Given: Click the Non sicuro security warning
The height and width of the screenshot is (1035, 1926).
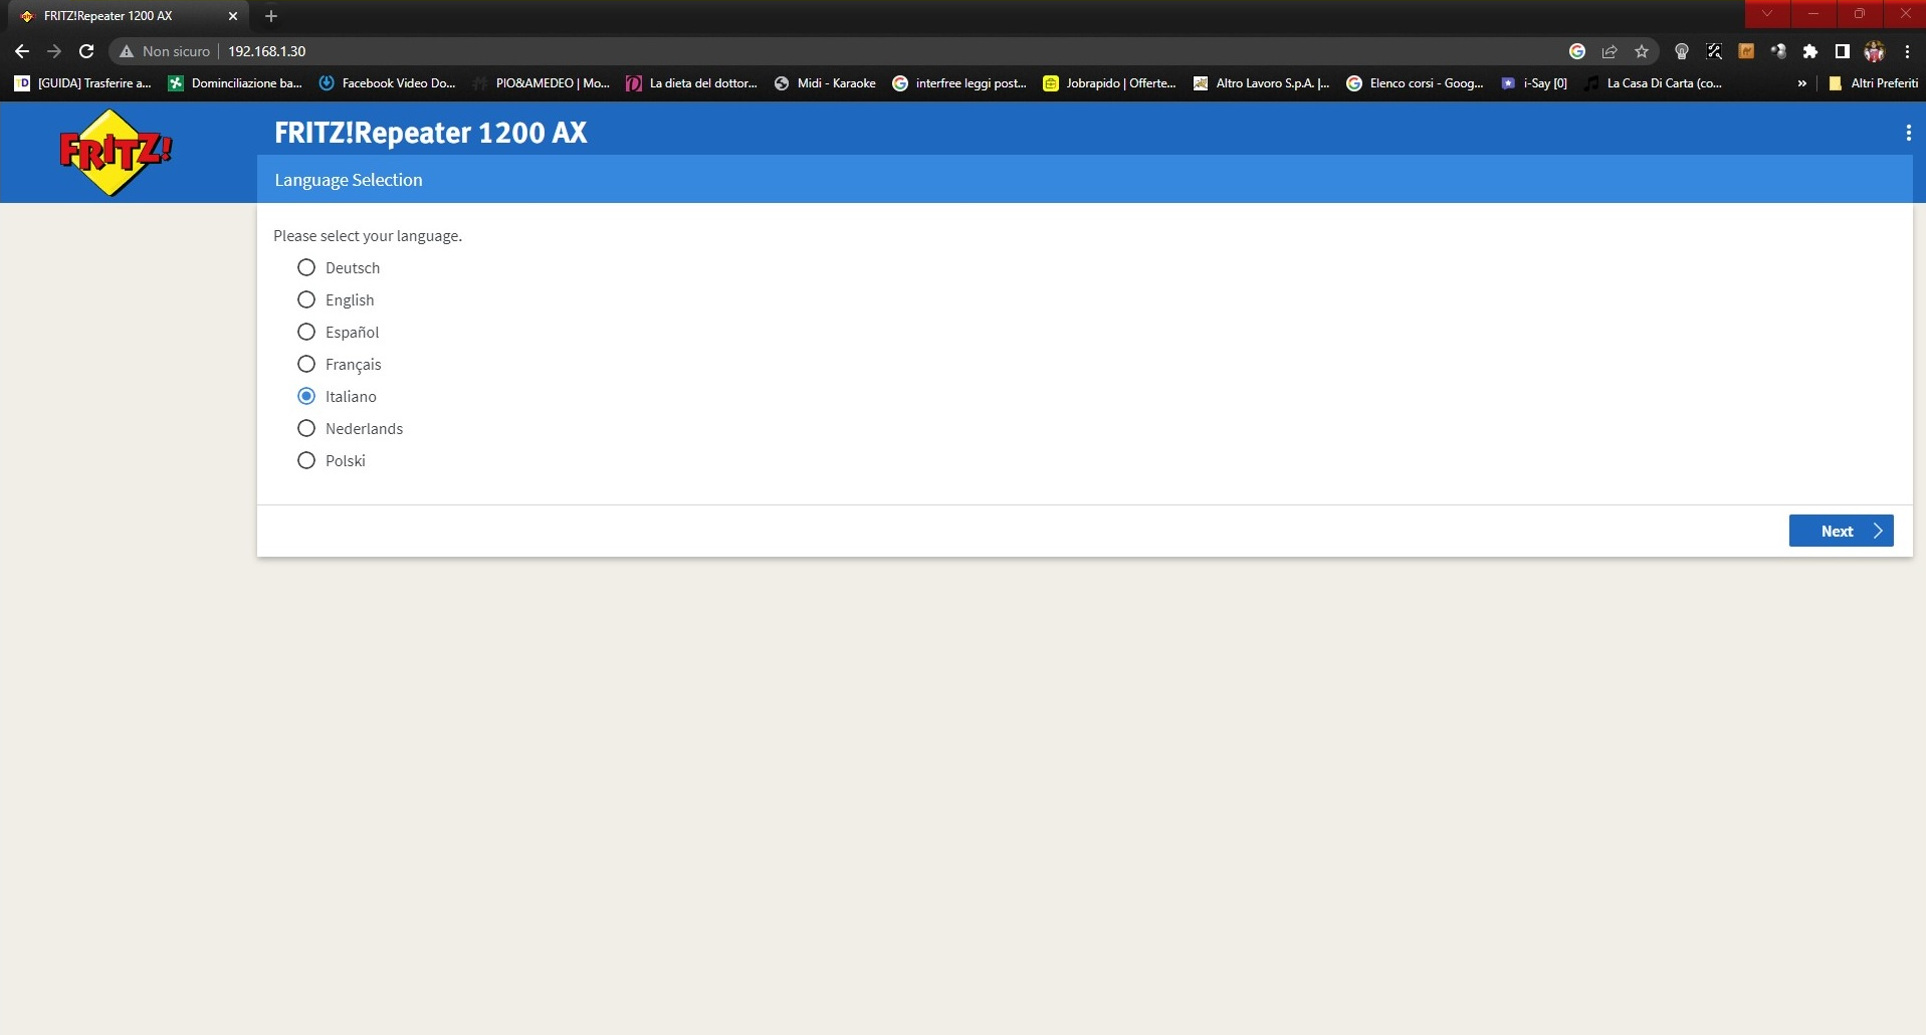Looking at the screenshot, I should 165,51.
